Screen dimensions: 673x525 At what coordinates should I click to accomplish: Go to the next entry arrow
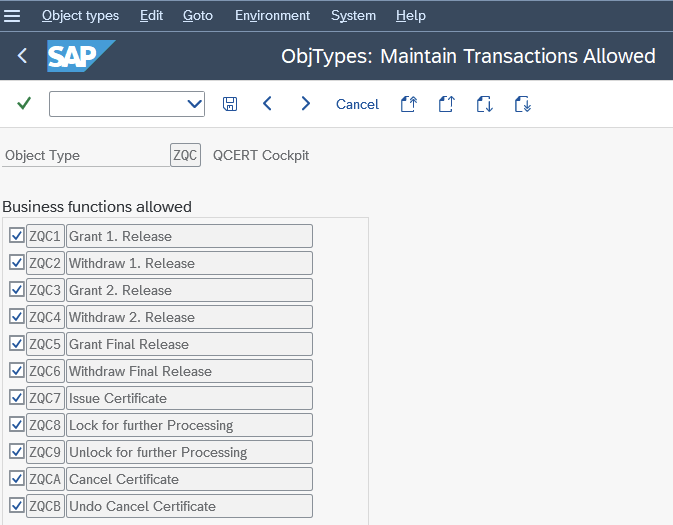[x=306, y=104]
